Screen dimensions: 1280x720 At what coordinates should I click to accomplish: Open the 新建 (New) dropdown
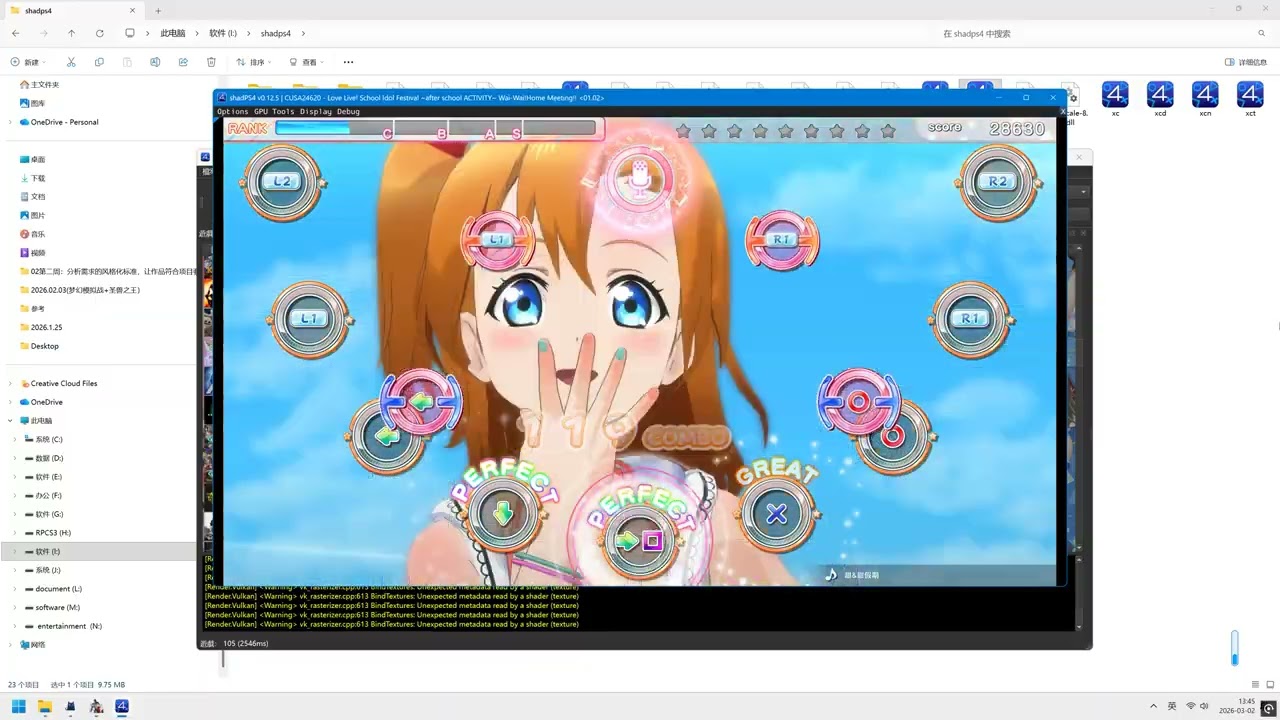pos(28,62)
